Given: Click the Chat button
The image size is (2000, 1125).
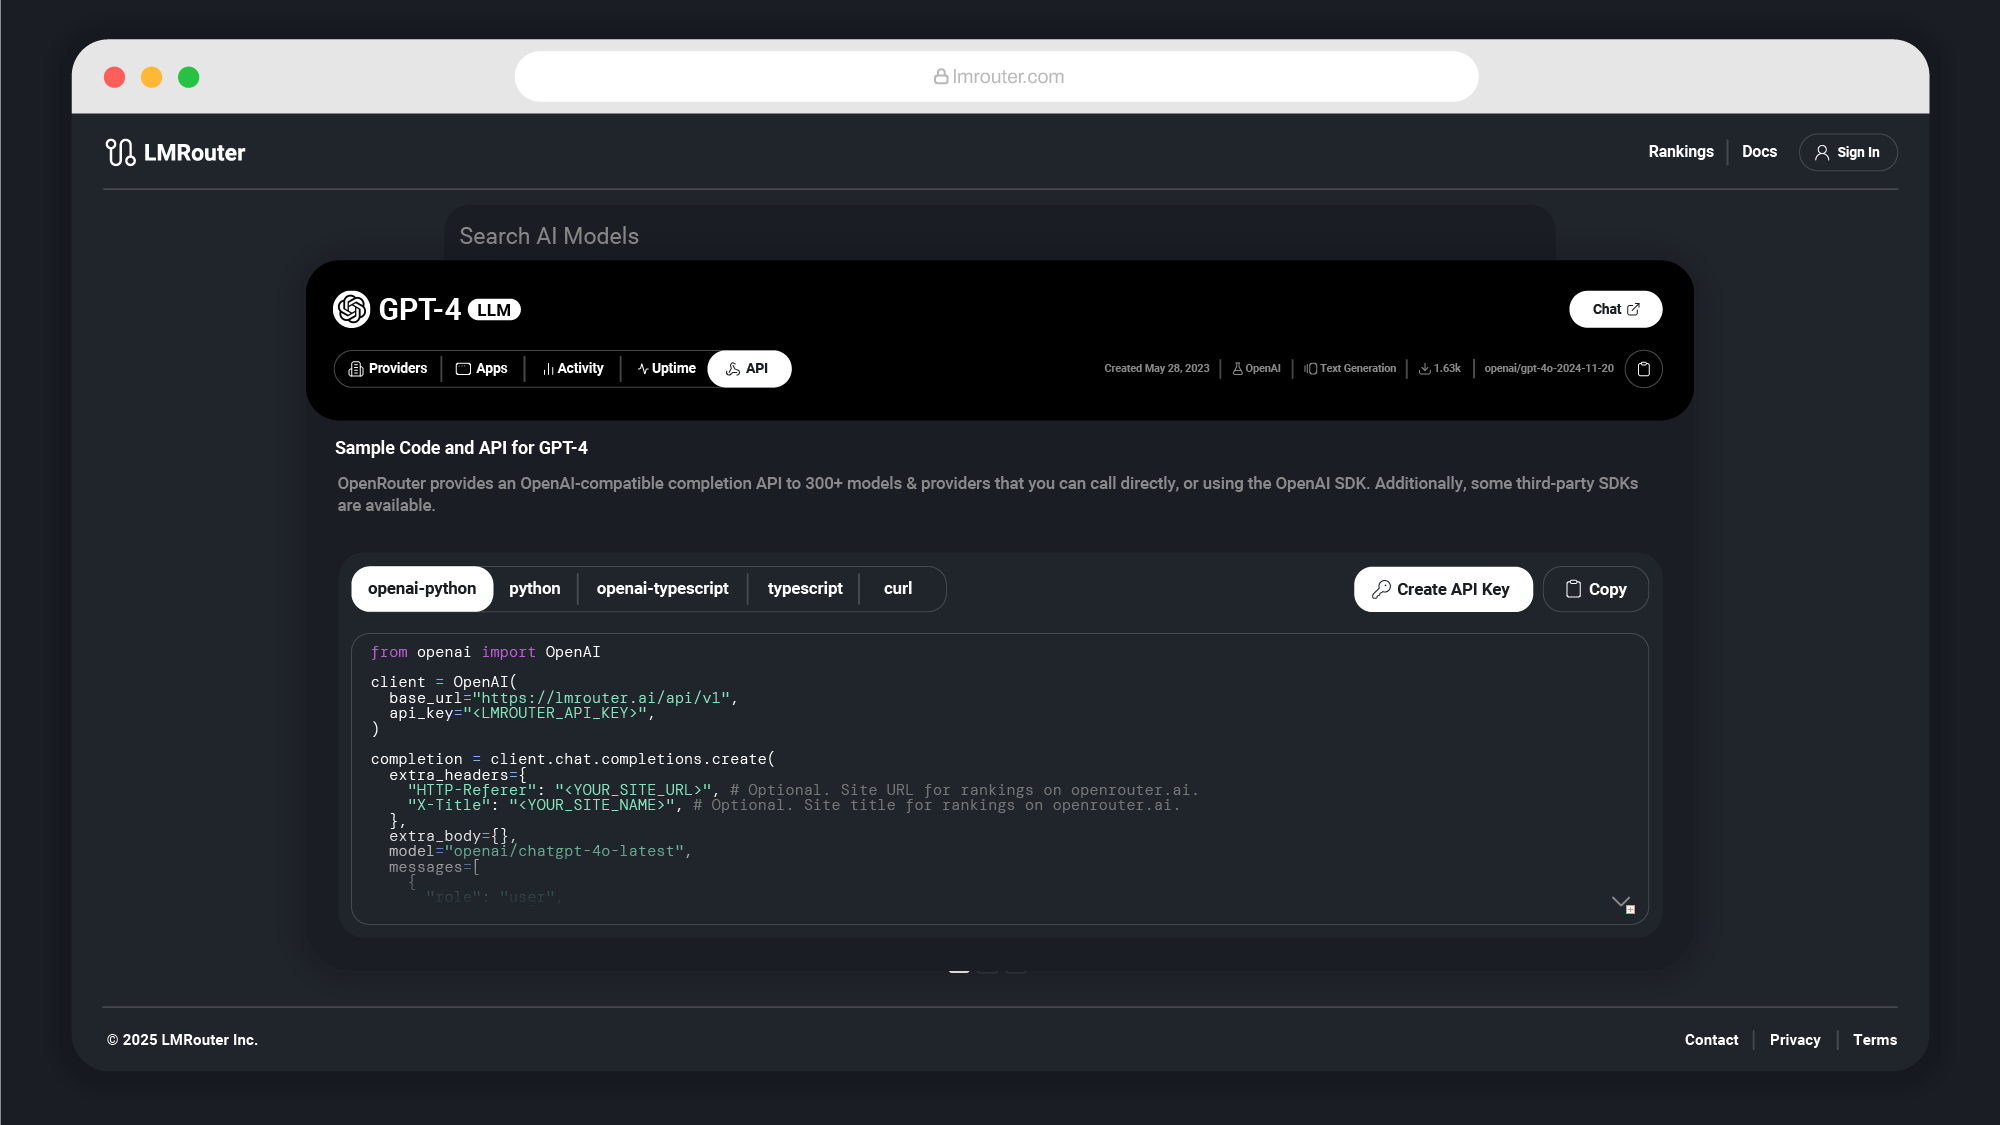Looking at the screenshot, I should [x=1615, y=309].
